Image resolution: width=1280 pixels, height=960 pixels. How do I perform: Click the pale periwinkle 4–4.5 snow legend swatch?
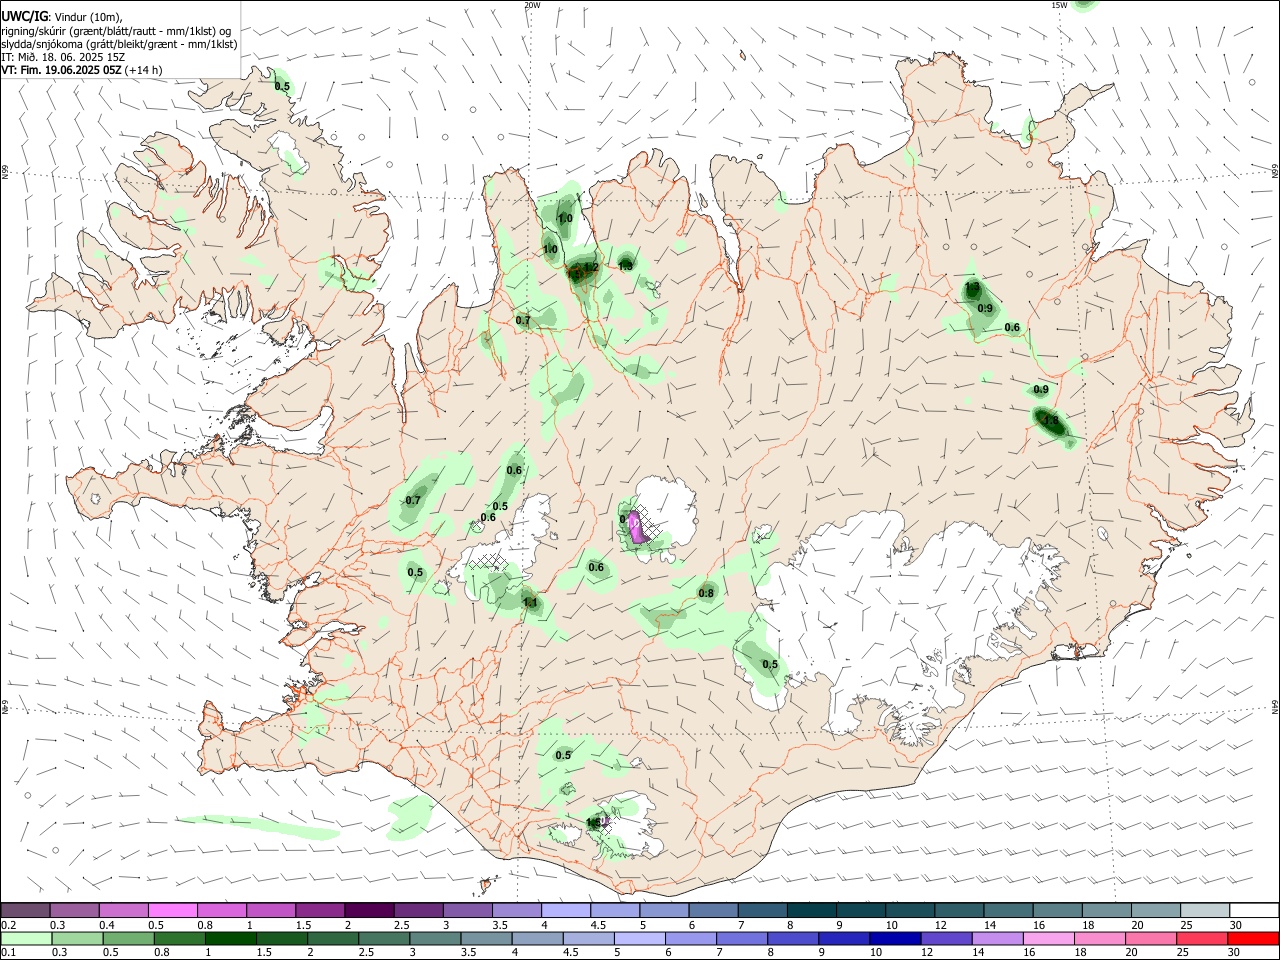point(566,911)
